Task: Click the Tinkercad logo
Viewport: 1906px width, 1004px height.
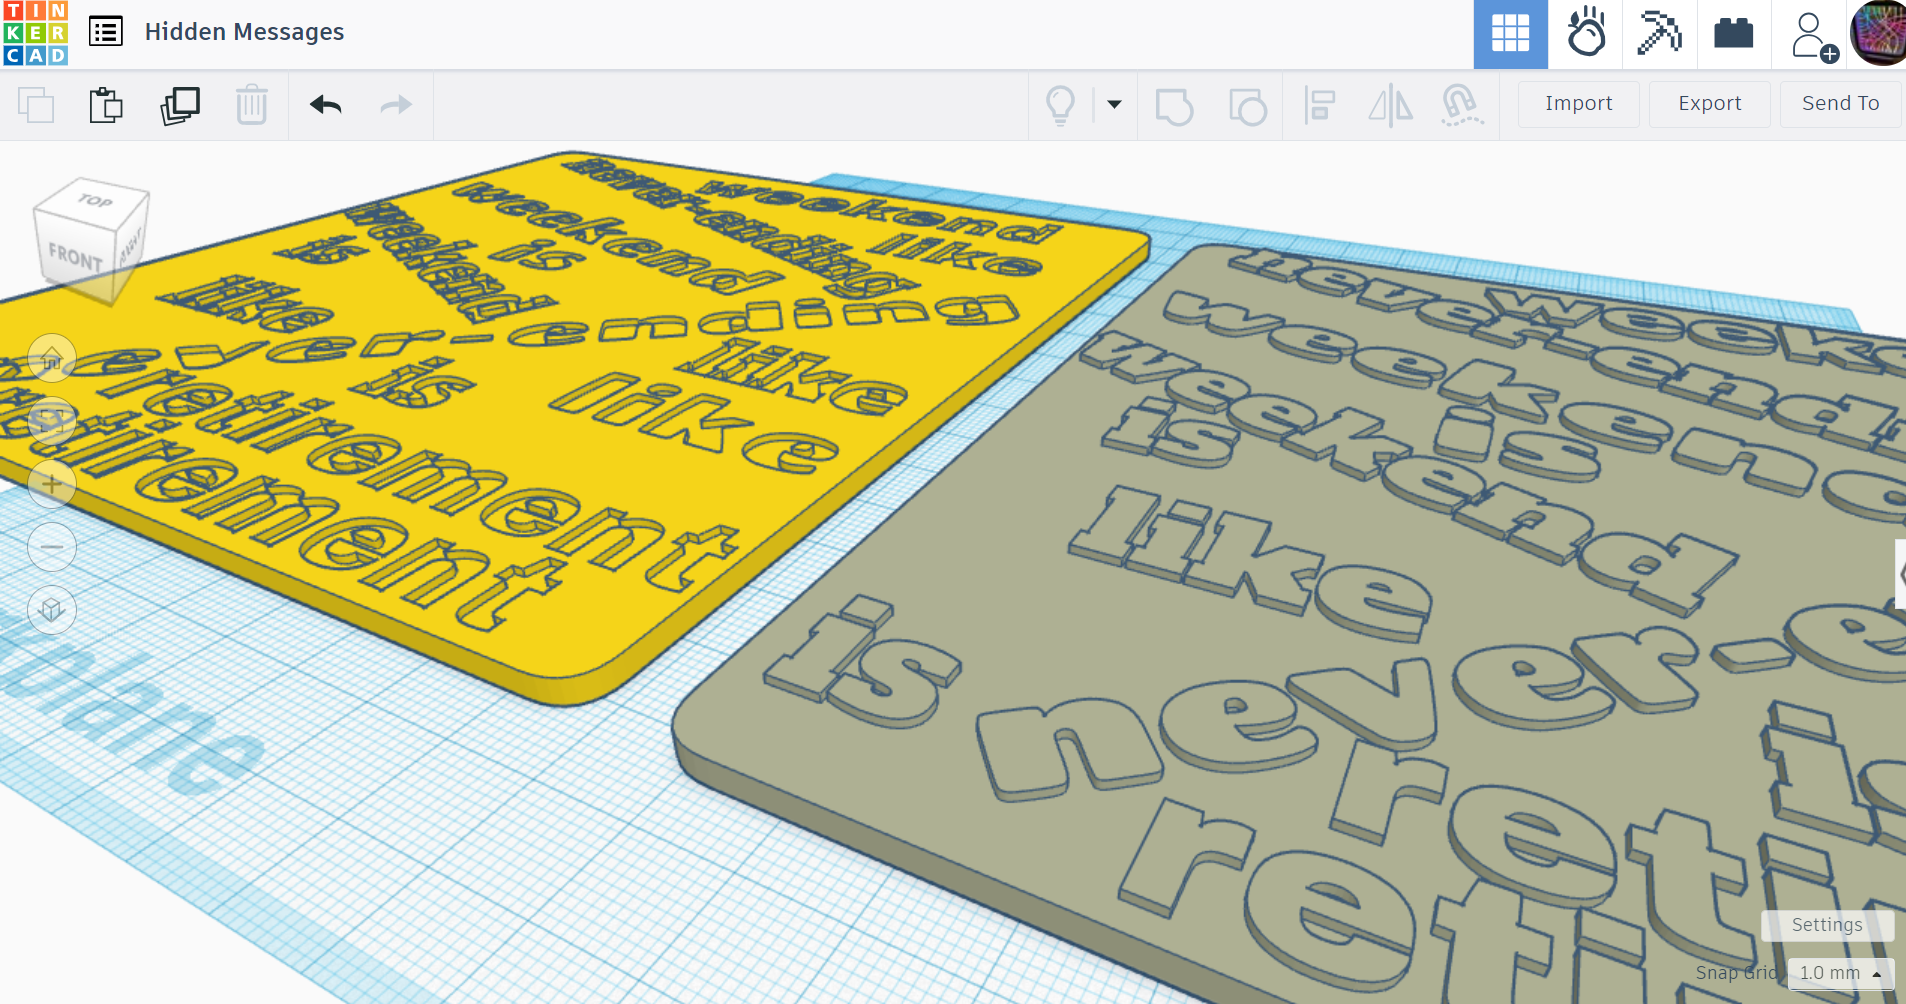Action: pyautogui.click(x=35, y=33)
